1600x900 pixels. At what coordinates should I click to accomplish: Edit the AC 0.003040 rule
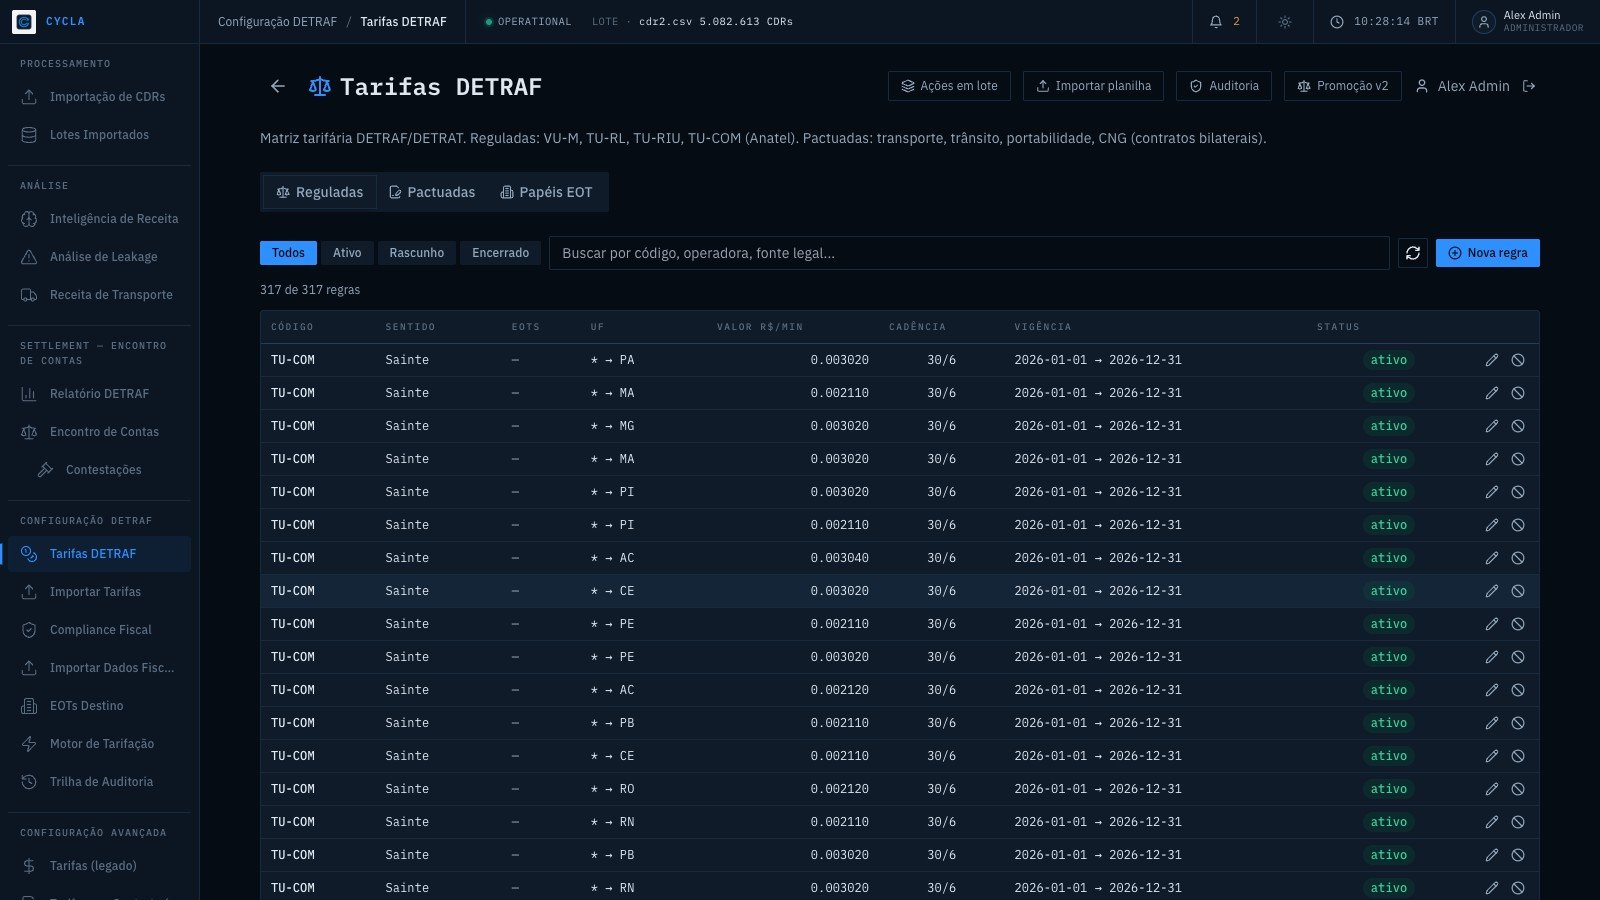(x=1492, y=558)
